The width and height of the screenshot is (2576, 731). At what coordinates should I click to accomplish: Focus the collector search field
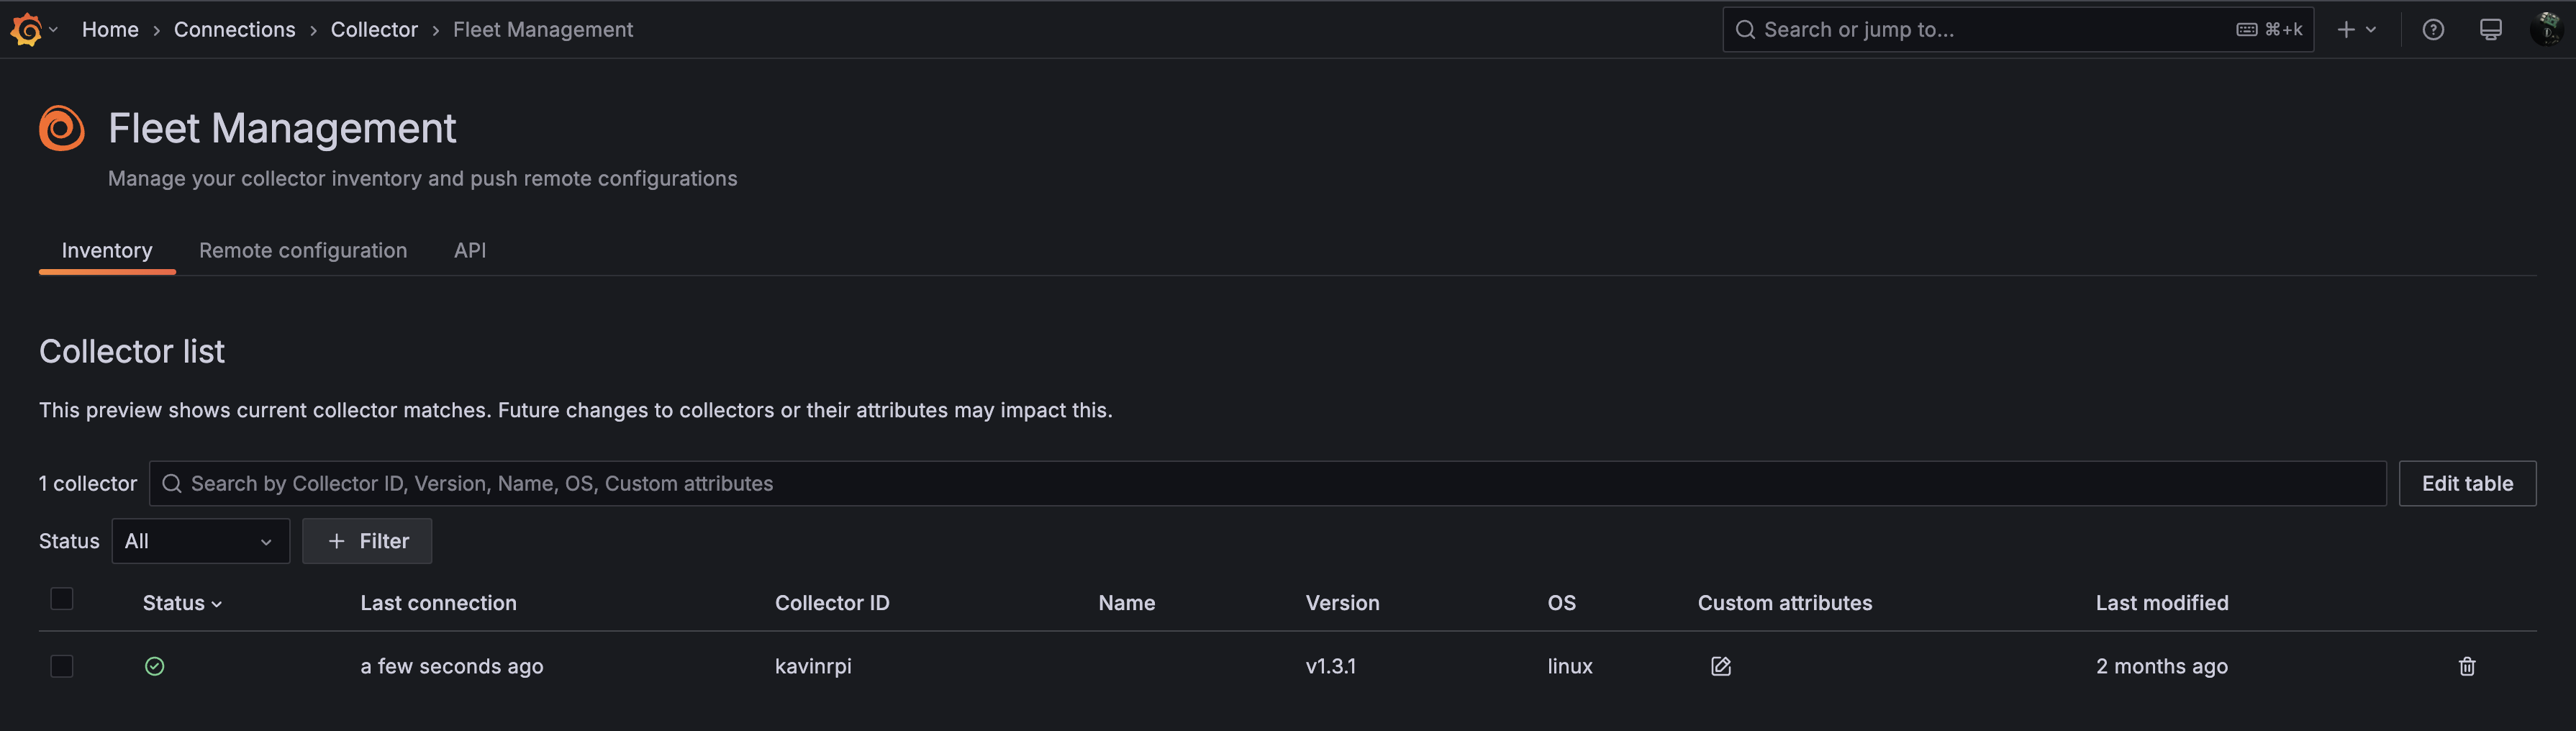pos(1268,484)
